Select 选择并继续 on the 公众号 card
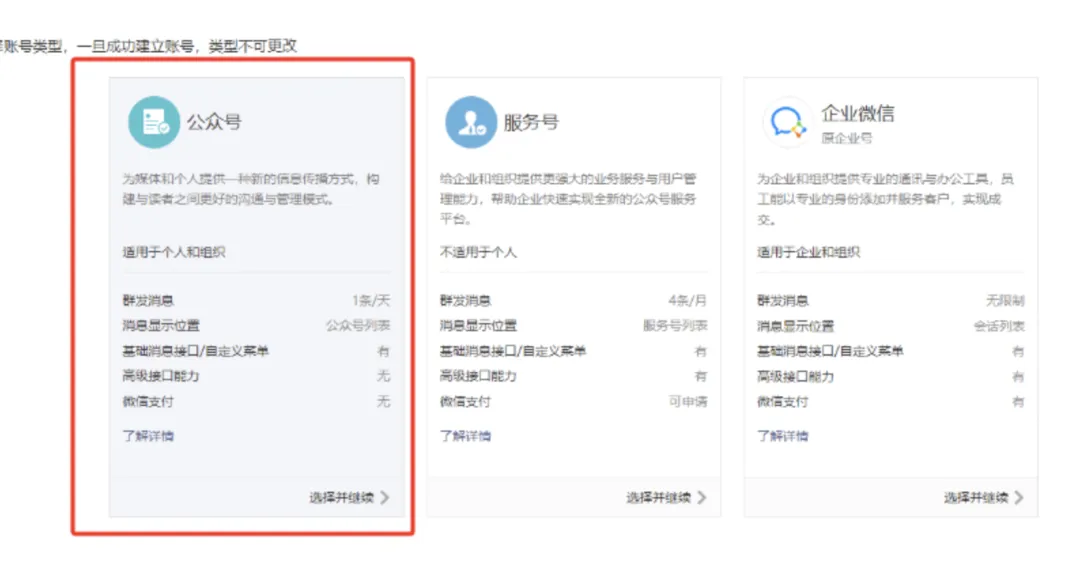The height and width of the screenshot is (574, 1080). 349,497
